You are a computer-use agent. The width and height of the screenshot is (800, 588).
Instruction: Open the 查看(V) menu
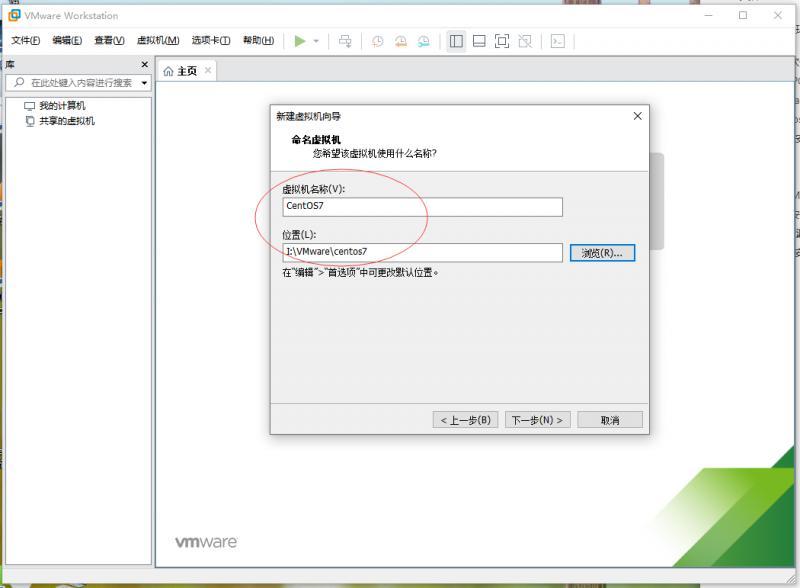[x=109, y=40]
